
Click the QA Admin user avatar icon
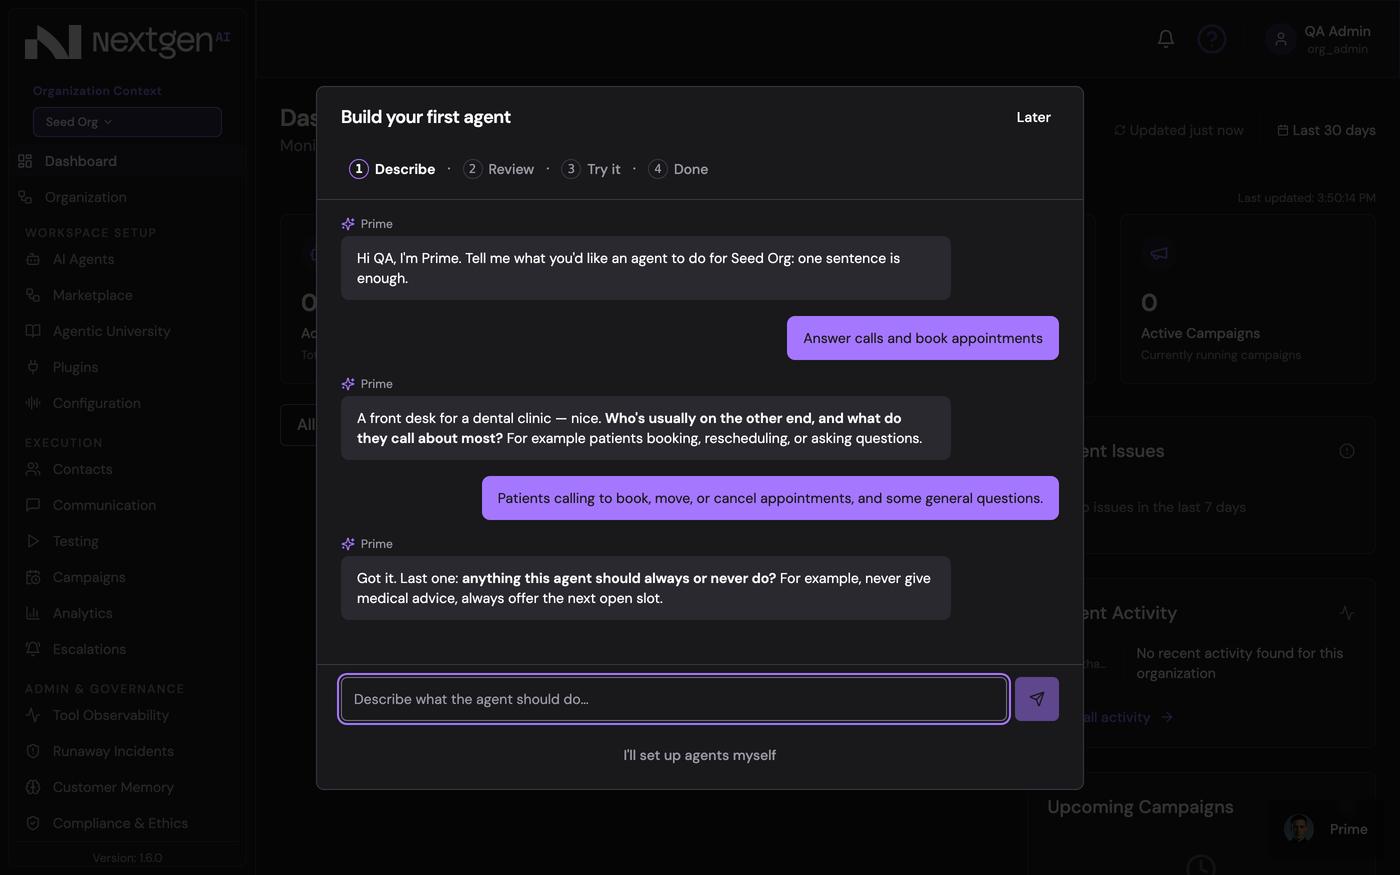pos(1280,39)
